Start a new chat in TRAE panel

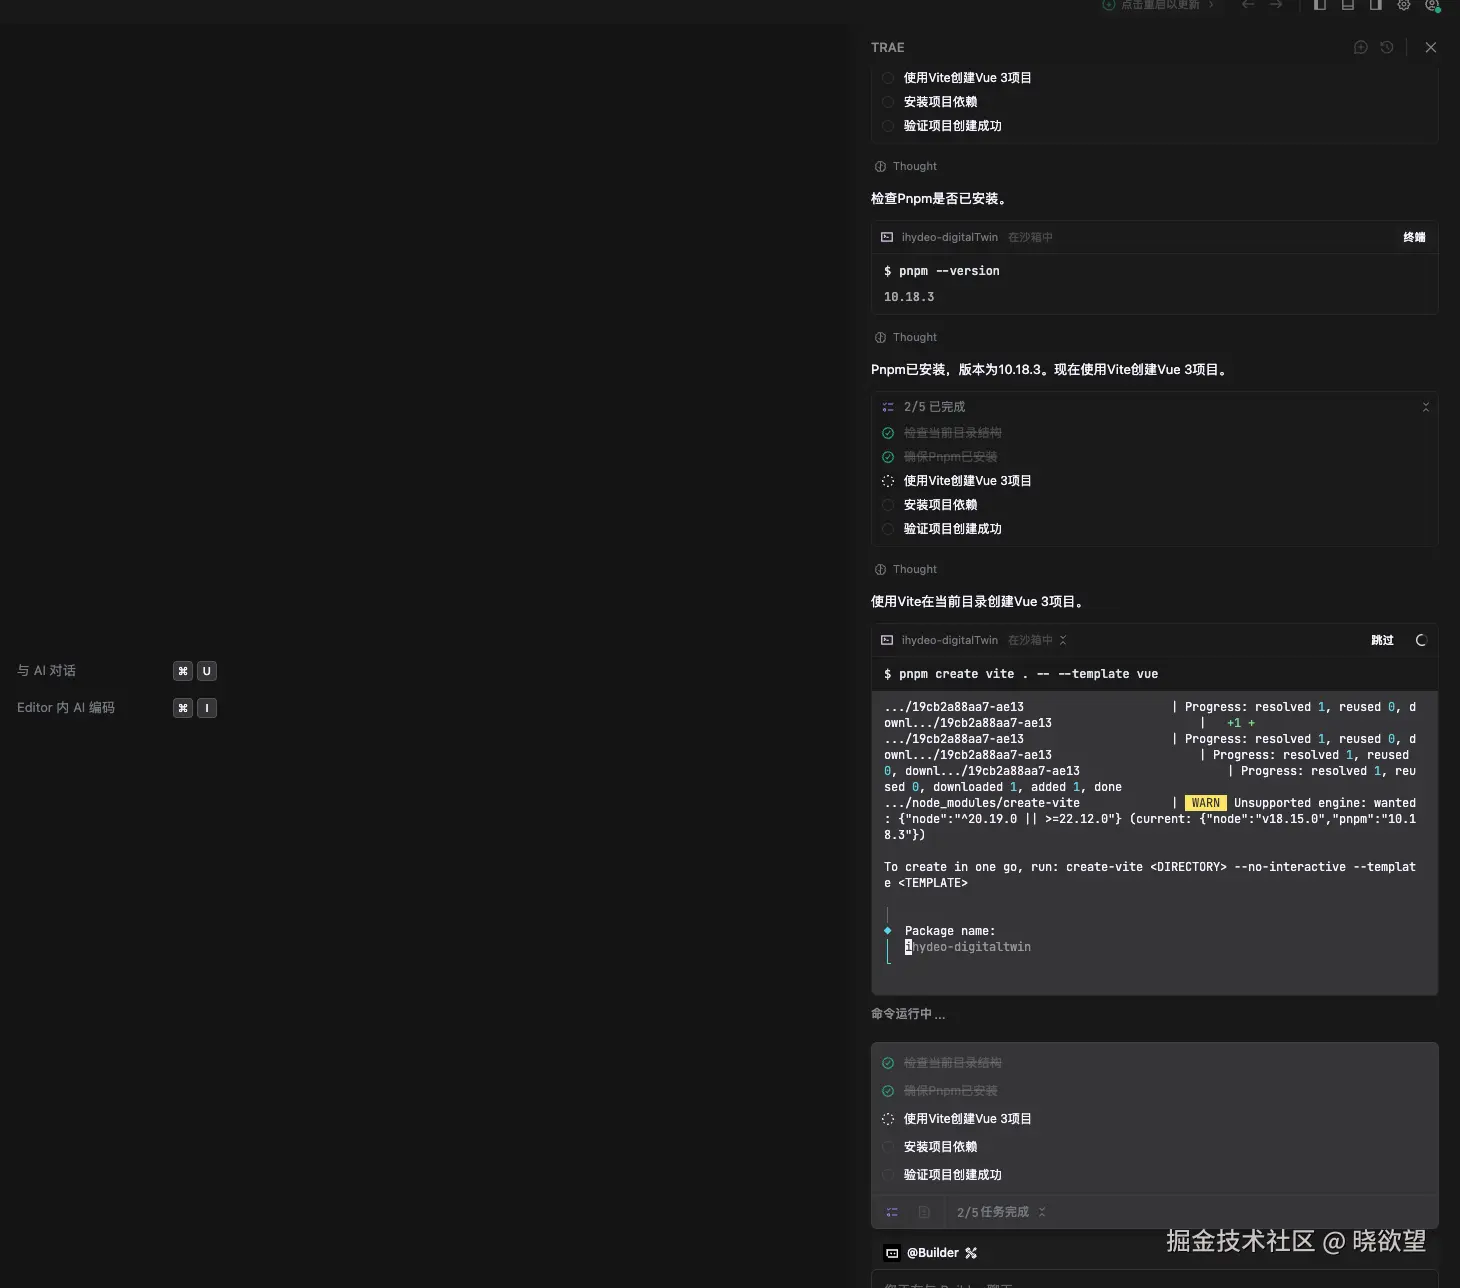pos(1360,47)
